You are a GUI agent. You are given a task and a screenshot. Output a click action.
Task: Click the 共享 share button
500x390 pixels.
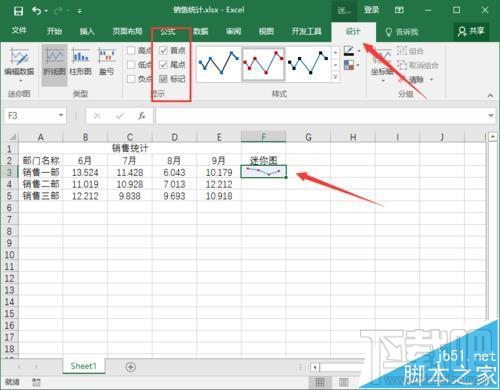471,31
